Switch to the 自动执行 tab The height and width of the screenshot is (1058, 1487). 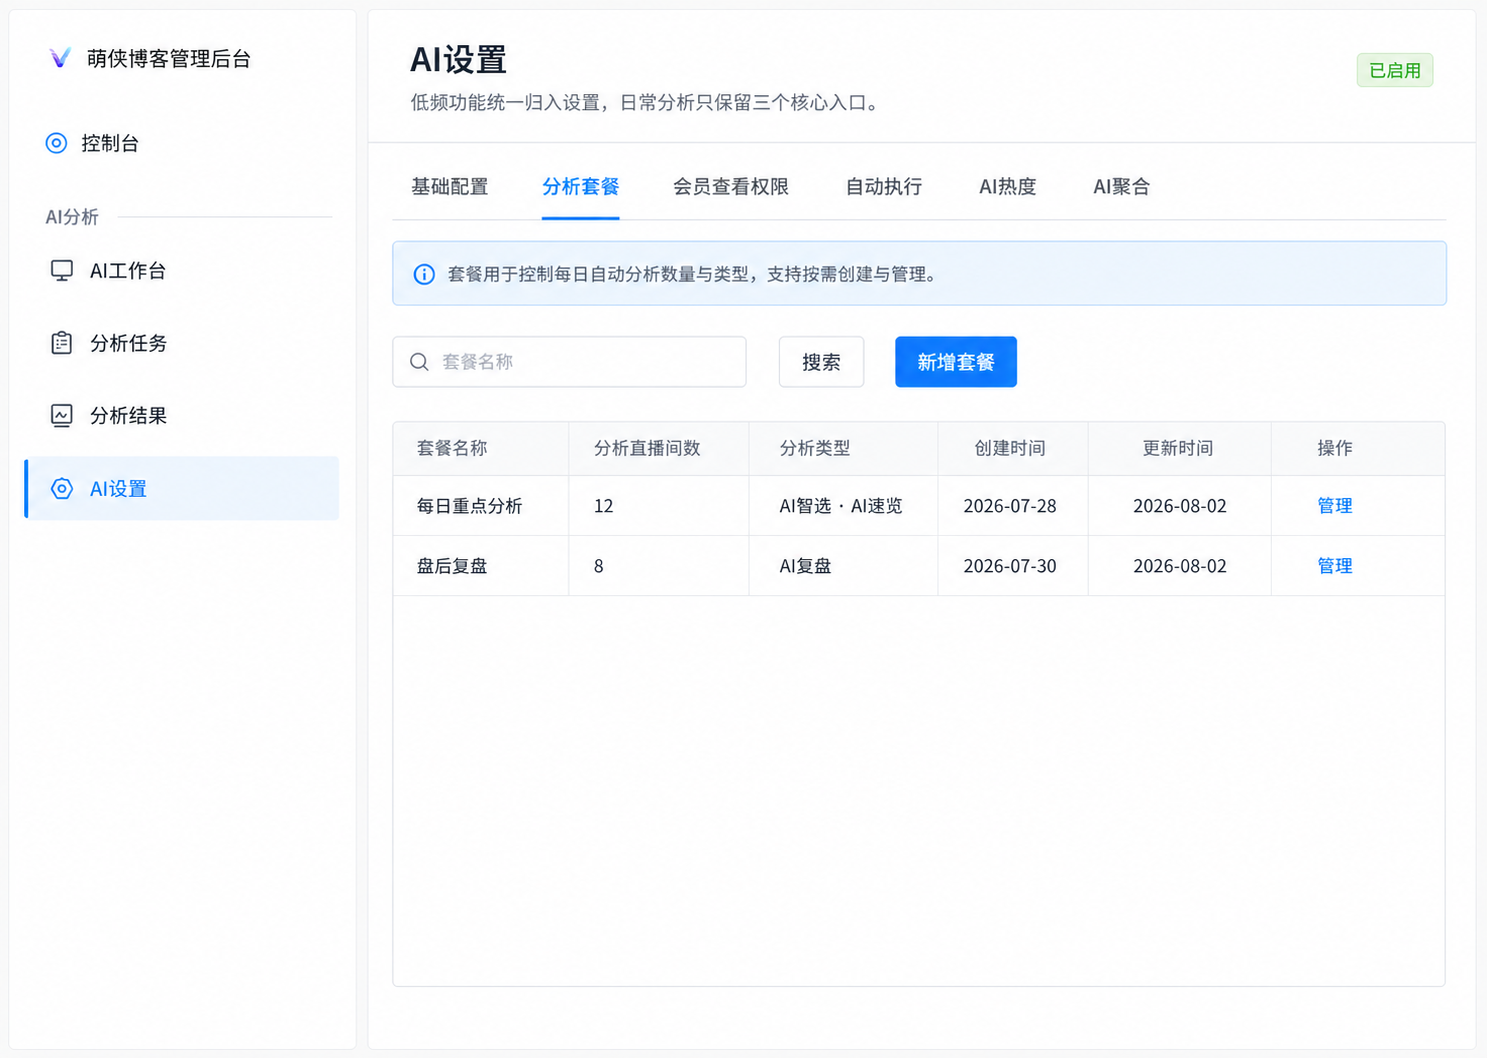point(884,187)
